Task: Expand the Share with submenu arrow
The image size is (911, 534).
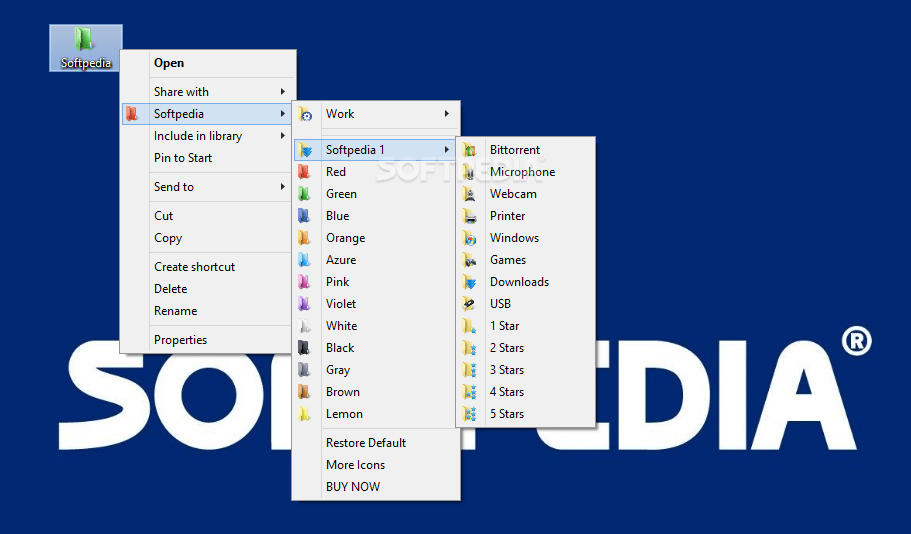Action: (282, 92)
